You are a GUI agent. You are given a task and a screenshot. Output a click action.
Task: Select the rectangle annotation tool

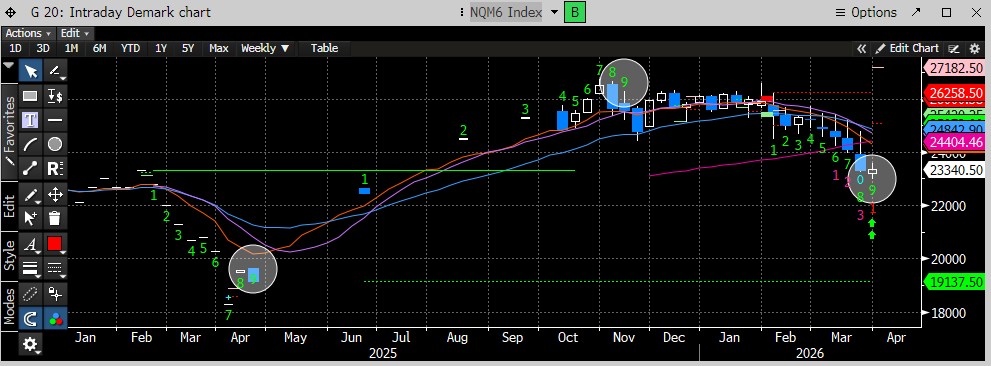[31, 96]
